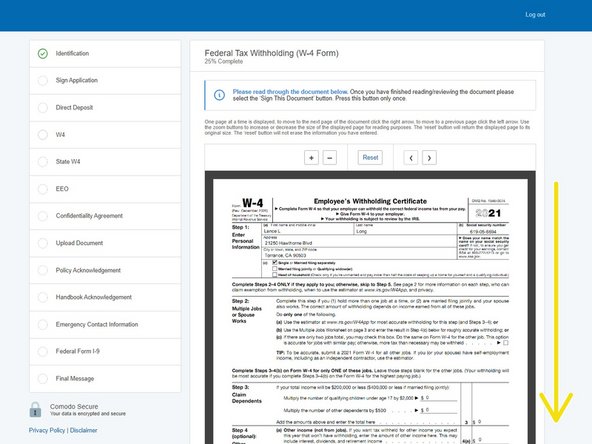Open the State W4 step
Screen dimensions: 592x444
[x=105, y=162]
